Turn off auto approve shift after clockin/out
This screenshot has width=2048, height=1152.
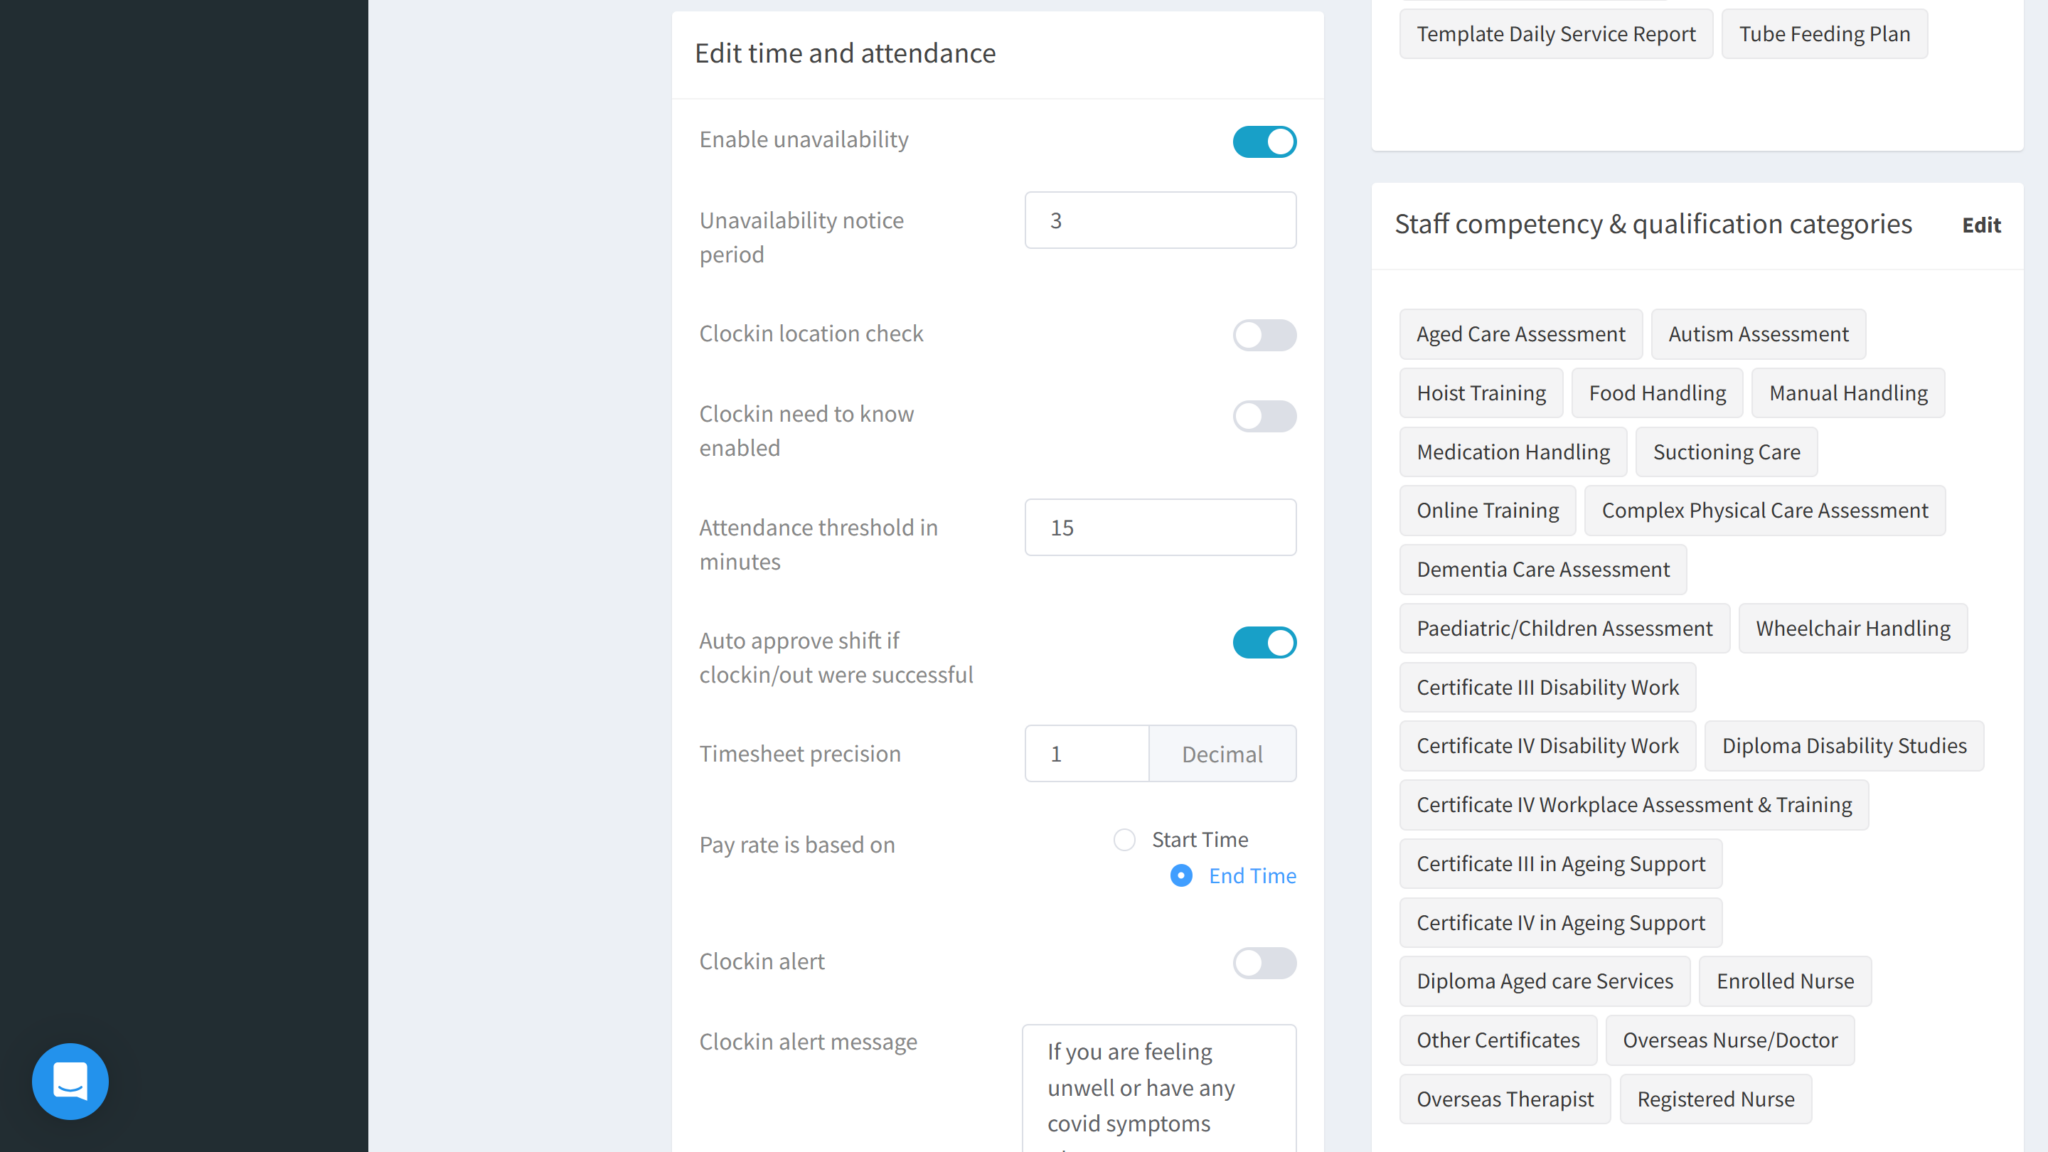(x=1264, y=642)
